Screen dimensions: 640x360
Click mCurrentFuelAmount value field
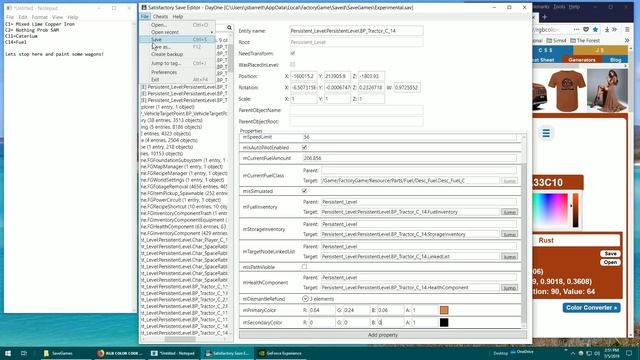tap(409, 158)
